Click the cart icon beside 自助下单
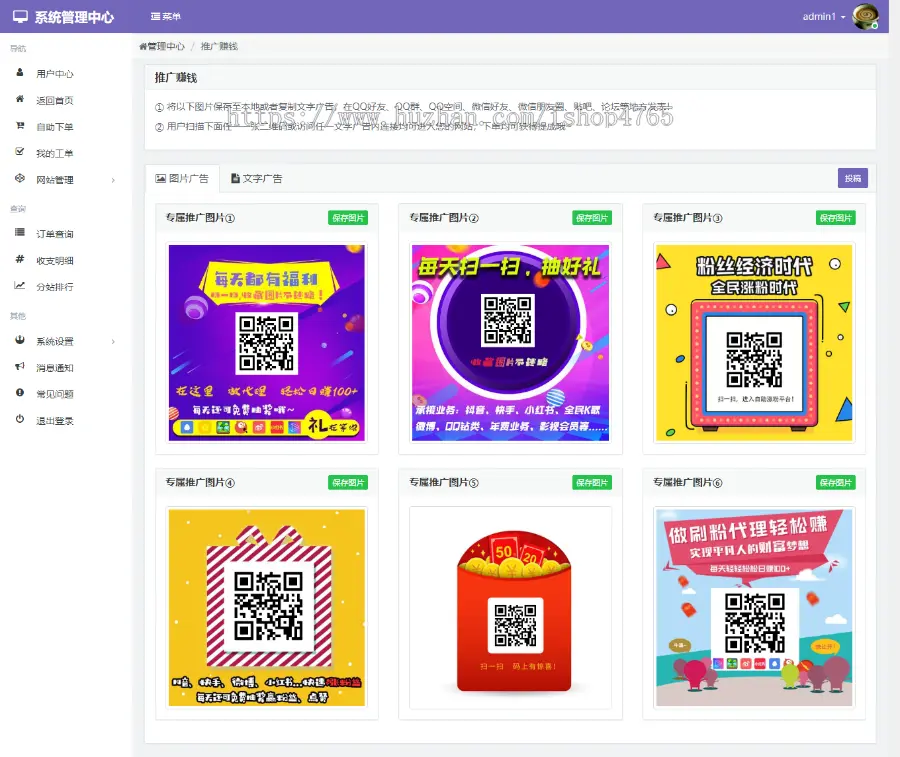Viewport: 900px width, 757px height. [x=20, y=126]
